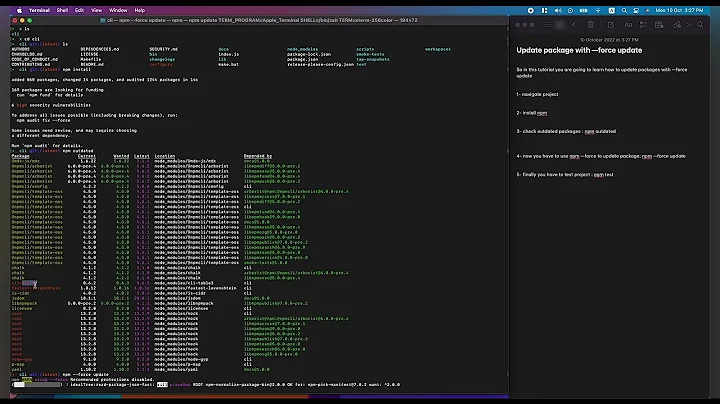
Task: Click the keyboard input source icon
Action: tap(612, 10)
